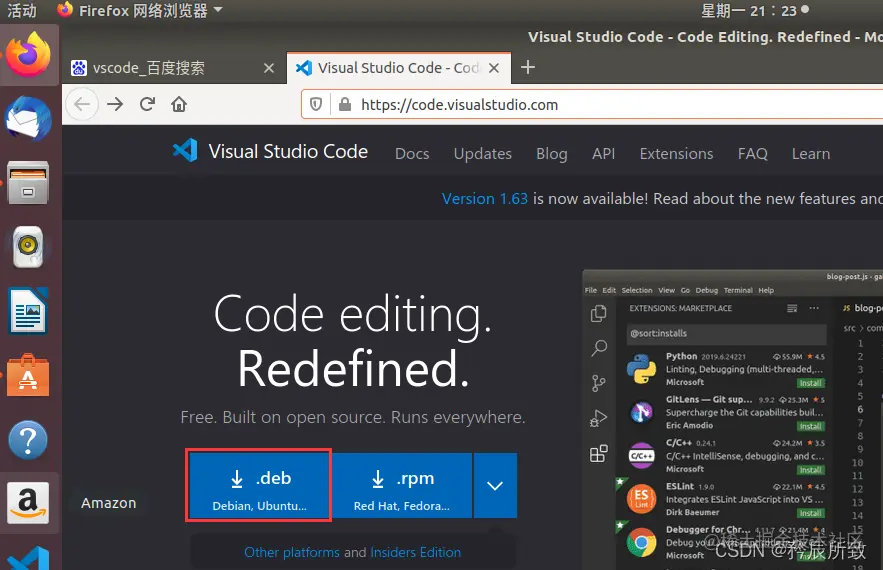Click the Terminal menu in the preview
The width and height of the screenshot is (883, 570).
coord(738,290)
